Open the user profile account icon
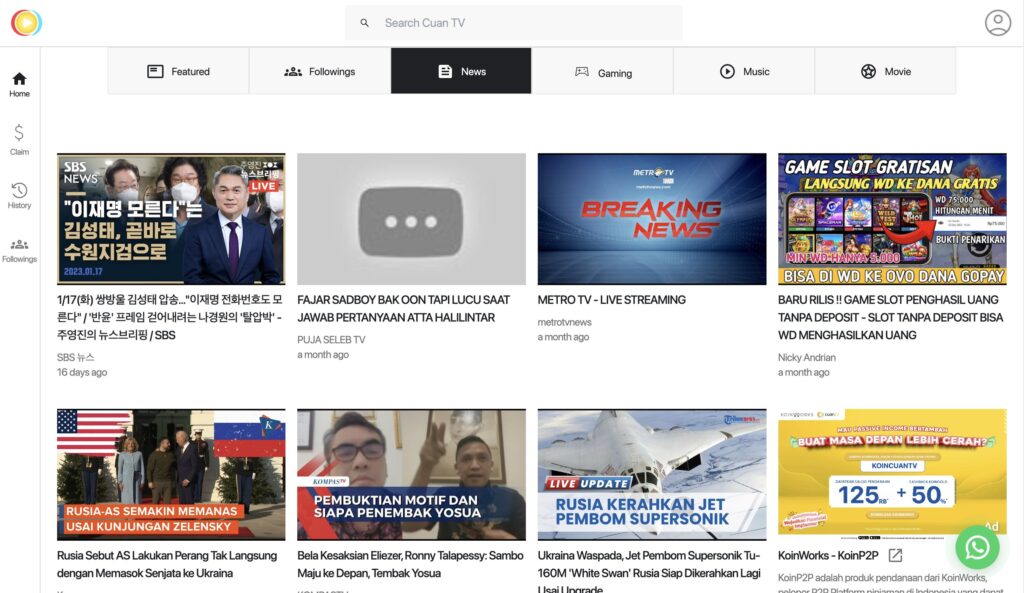 997,23
